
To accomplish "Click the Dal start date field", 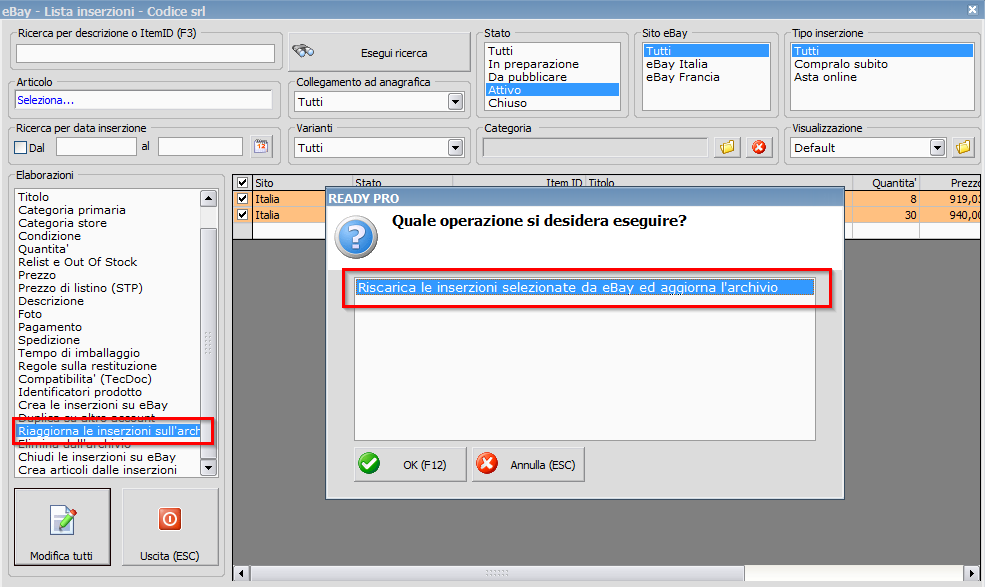I will [x=96, y=147].
